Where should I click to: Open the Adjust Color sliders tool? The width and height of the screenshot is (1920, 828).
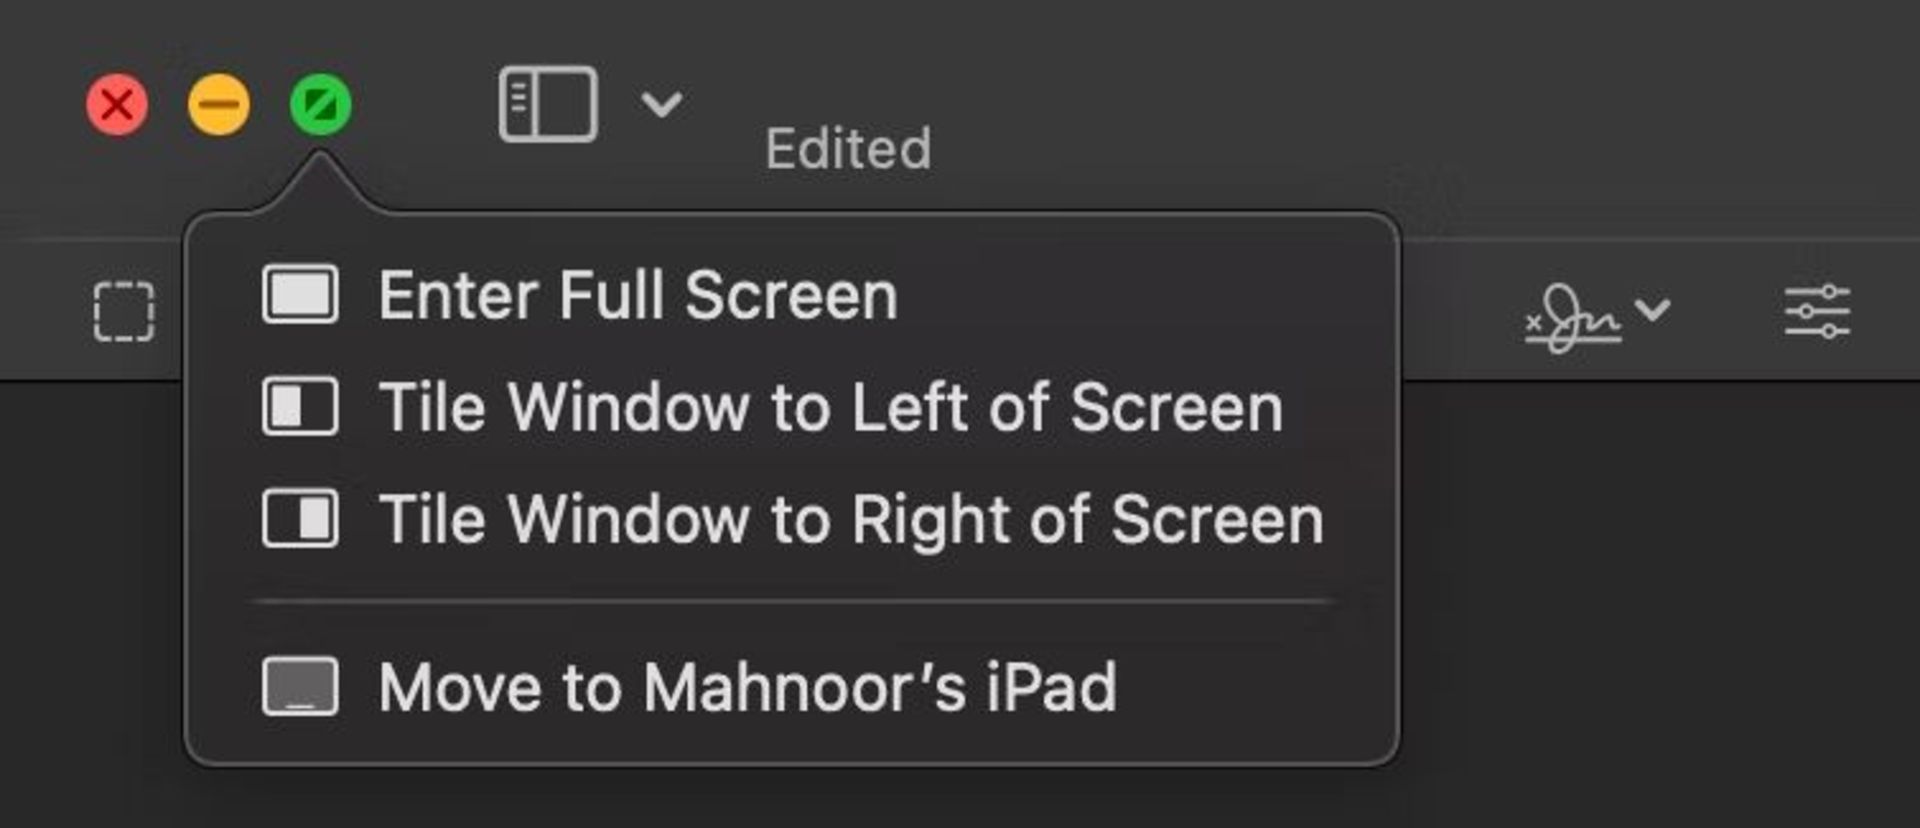point(1817,311)
